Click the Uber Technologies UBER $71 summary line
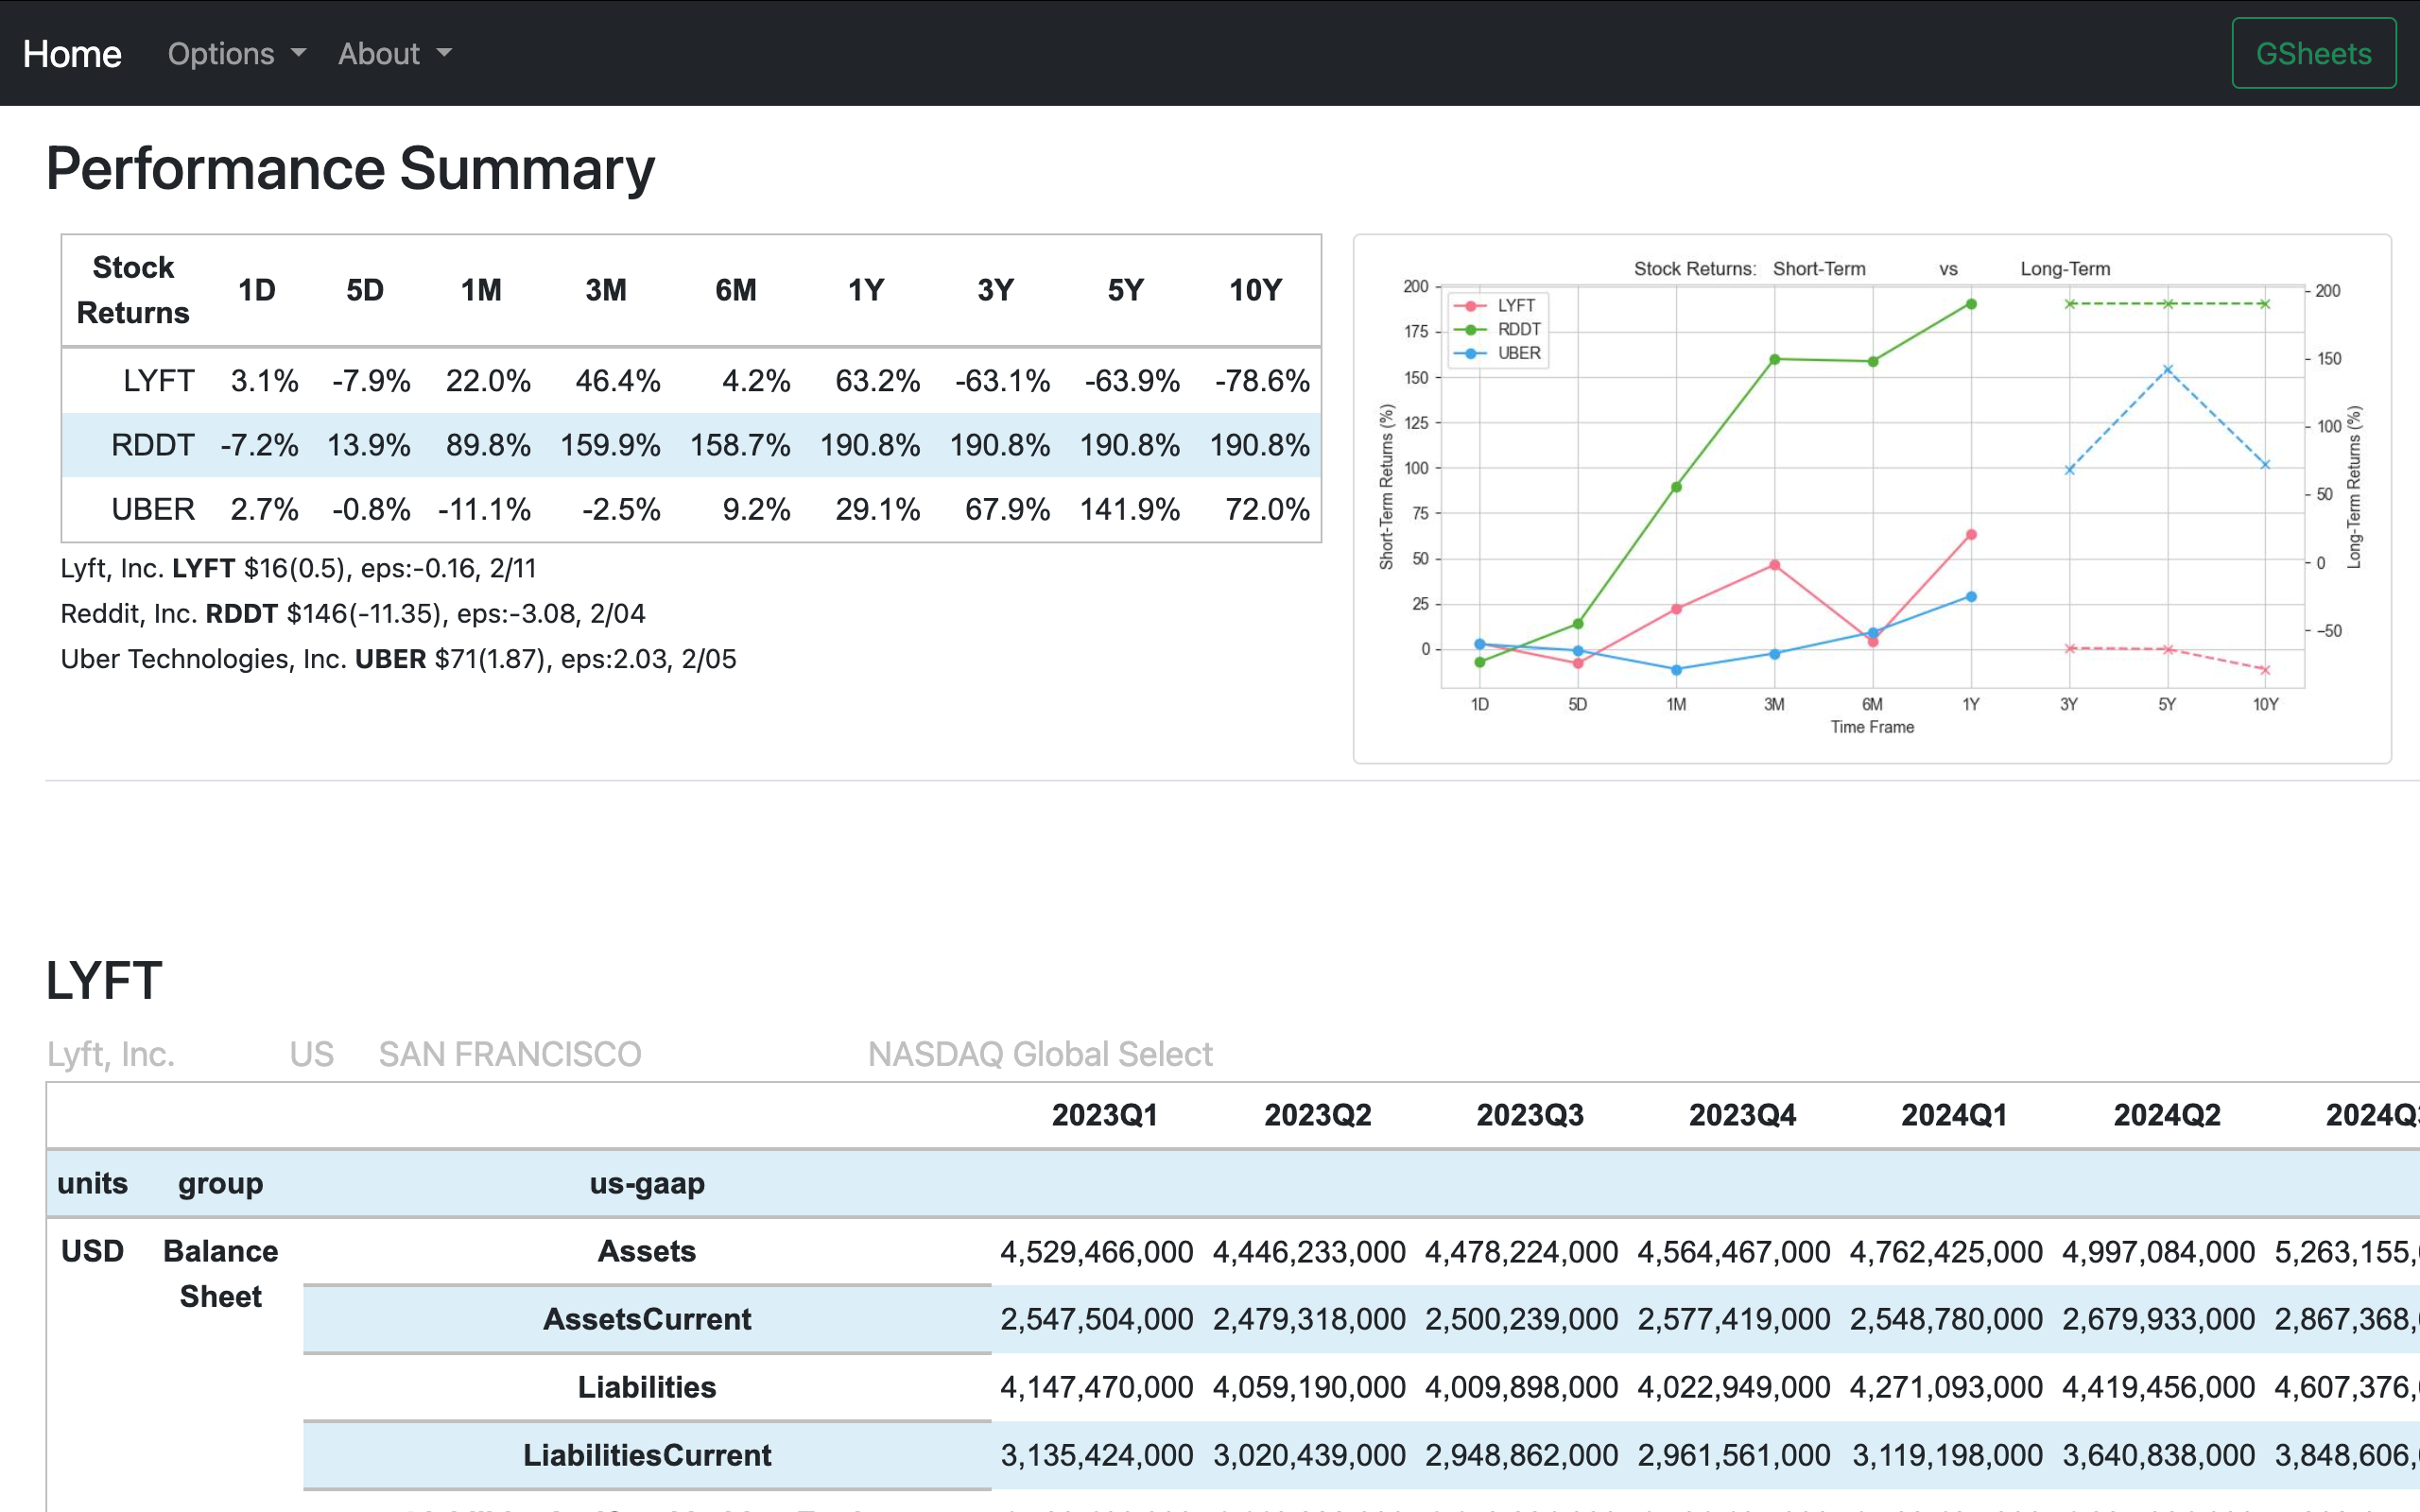The width and height of the screenshot is (2420, 1512). 398,659
